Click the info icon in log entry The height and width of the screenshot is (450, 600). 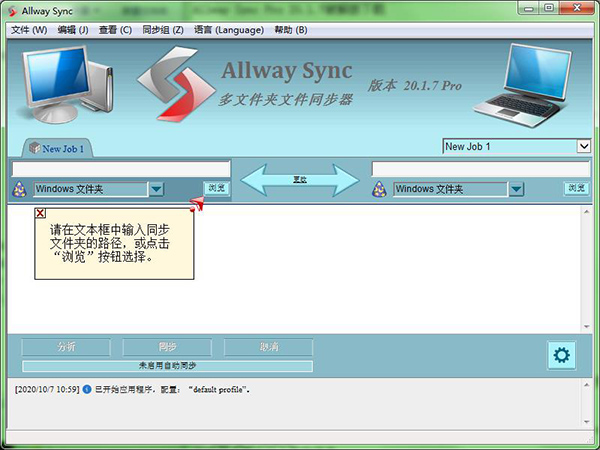click(87, 390)
